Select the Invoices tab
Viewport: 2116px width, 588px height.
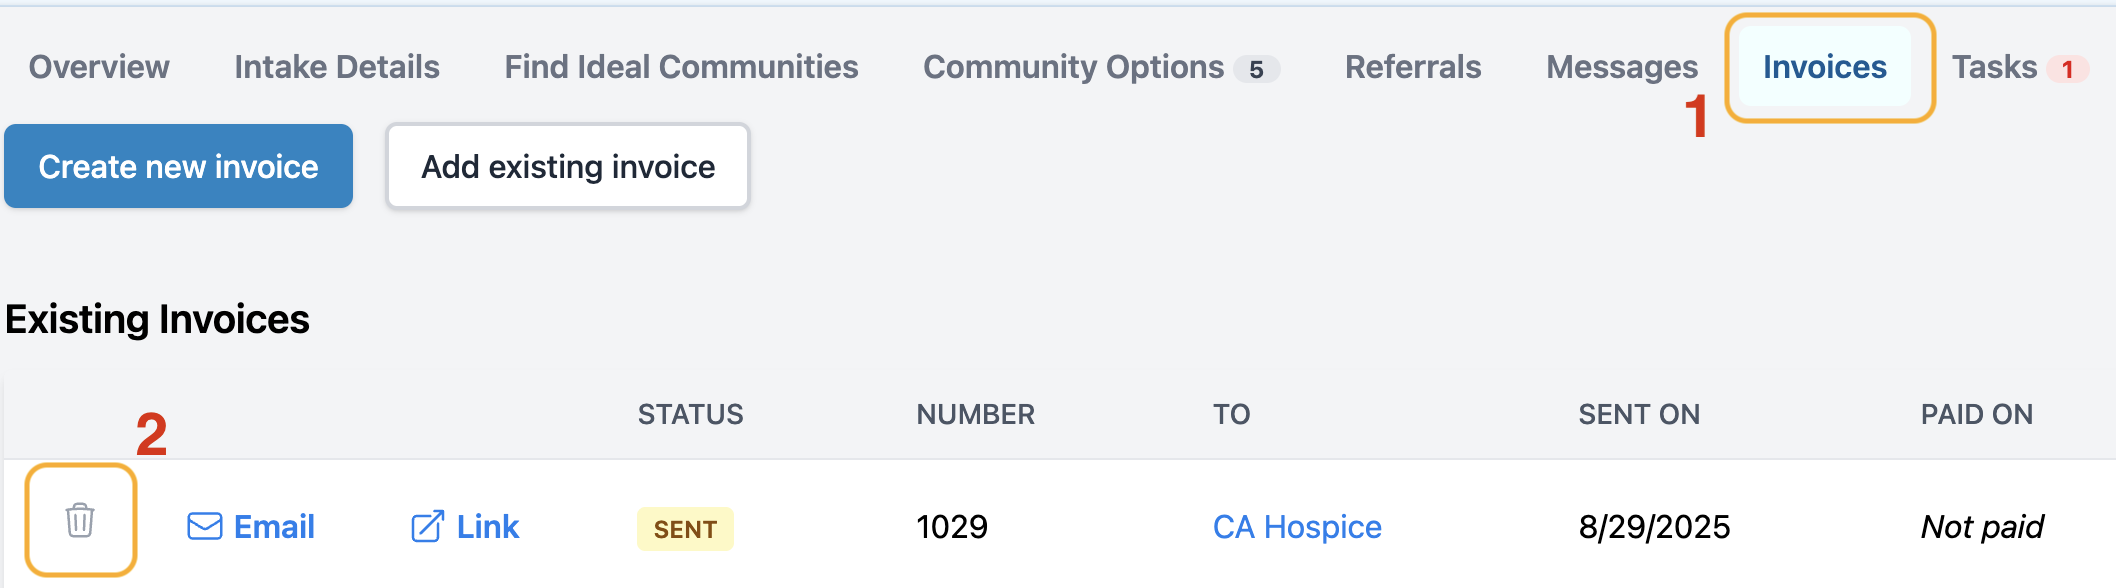point(1825,67)
